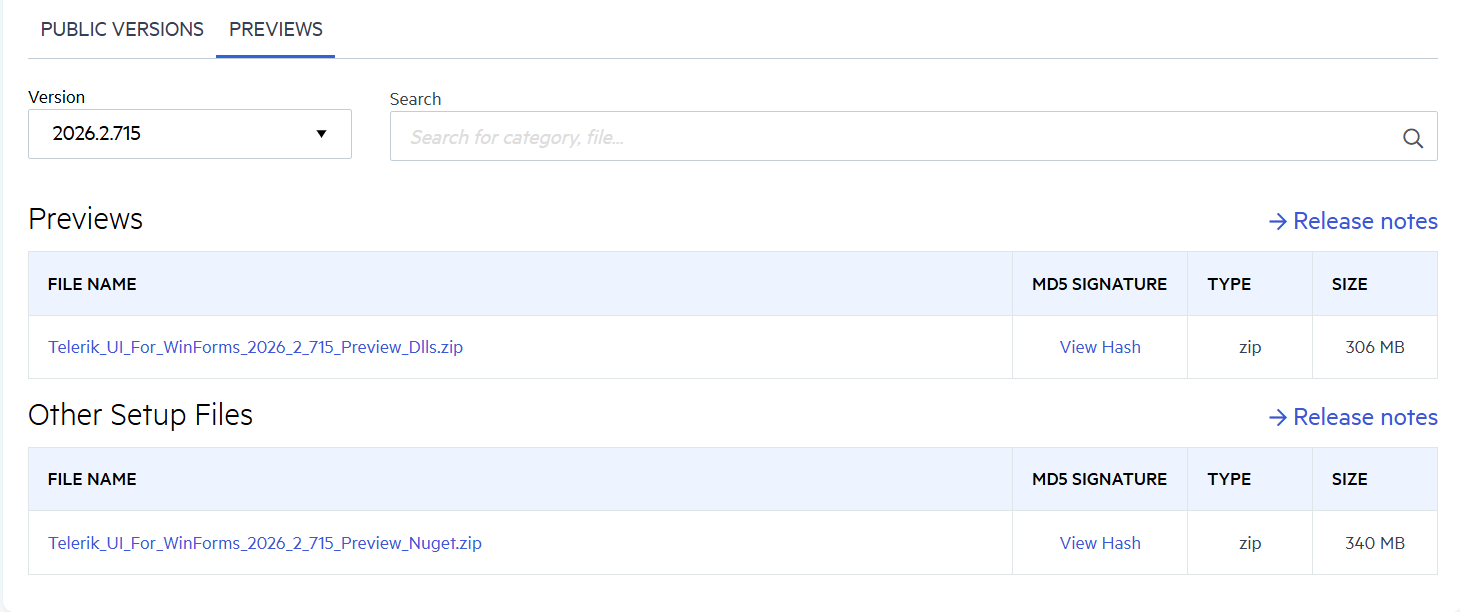Click the magnifier icon in the search box
Screen dimensions: 1460x612
pyautogui.click(x=1412, y=138)
